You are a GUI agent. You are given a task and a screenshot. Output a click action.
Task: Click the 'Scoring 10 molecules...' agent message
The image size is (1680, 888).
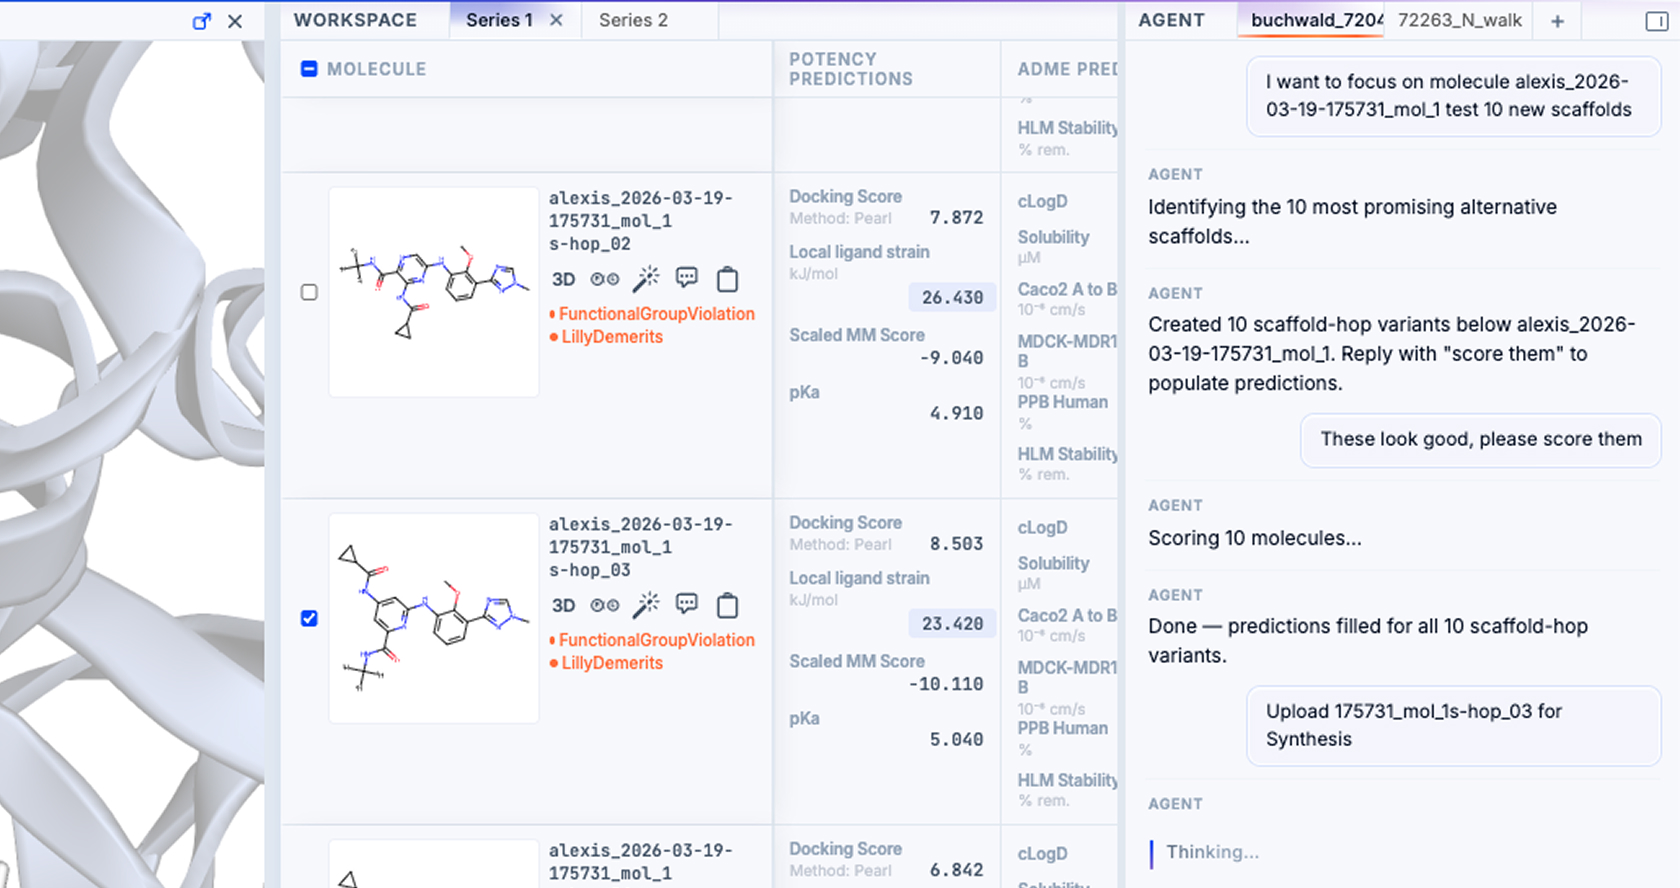point(1255,538)
